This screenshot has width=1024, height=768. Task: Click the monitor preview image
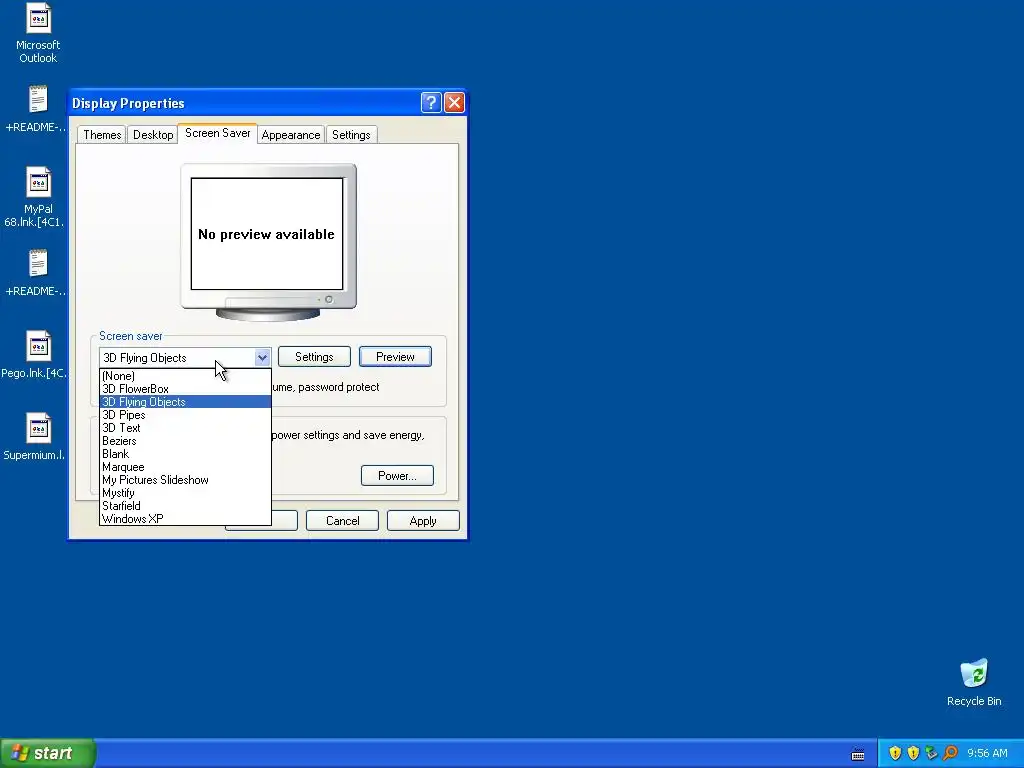coord(268,242)
